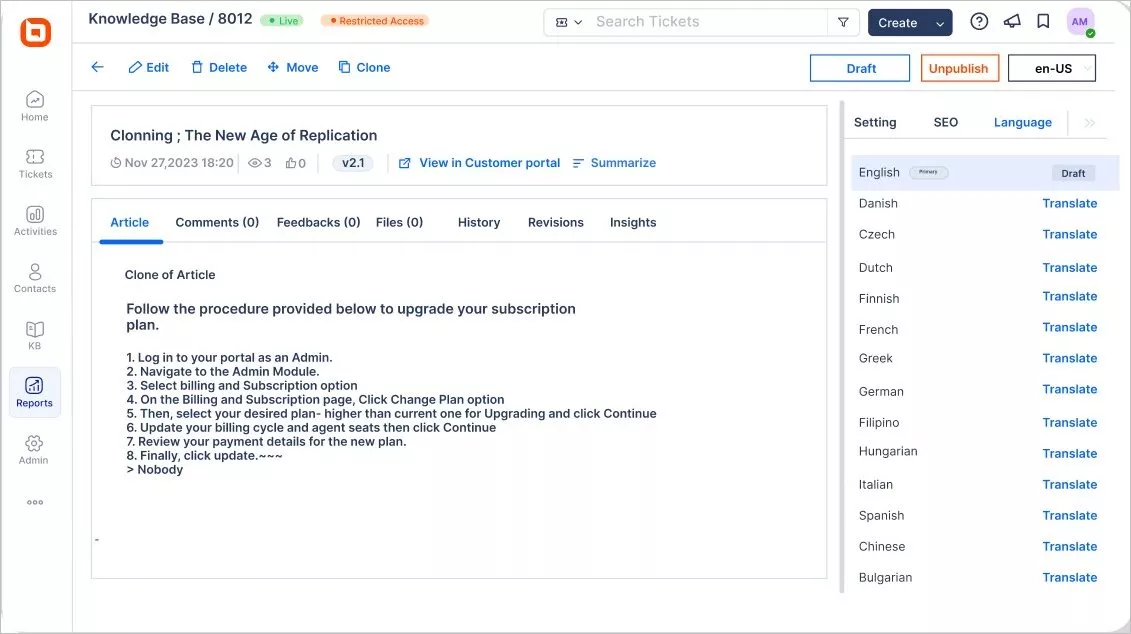Open the Home module from sidebar
This screenshot has width=1131, height=634.
point(34,106)
